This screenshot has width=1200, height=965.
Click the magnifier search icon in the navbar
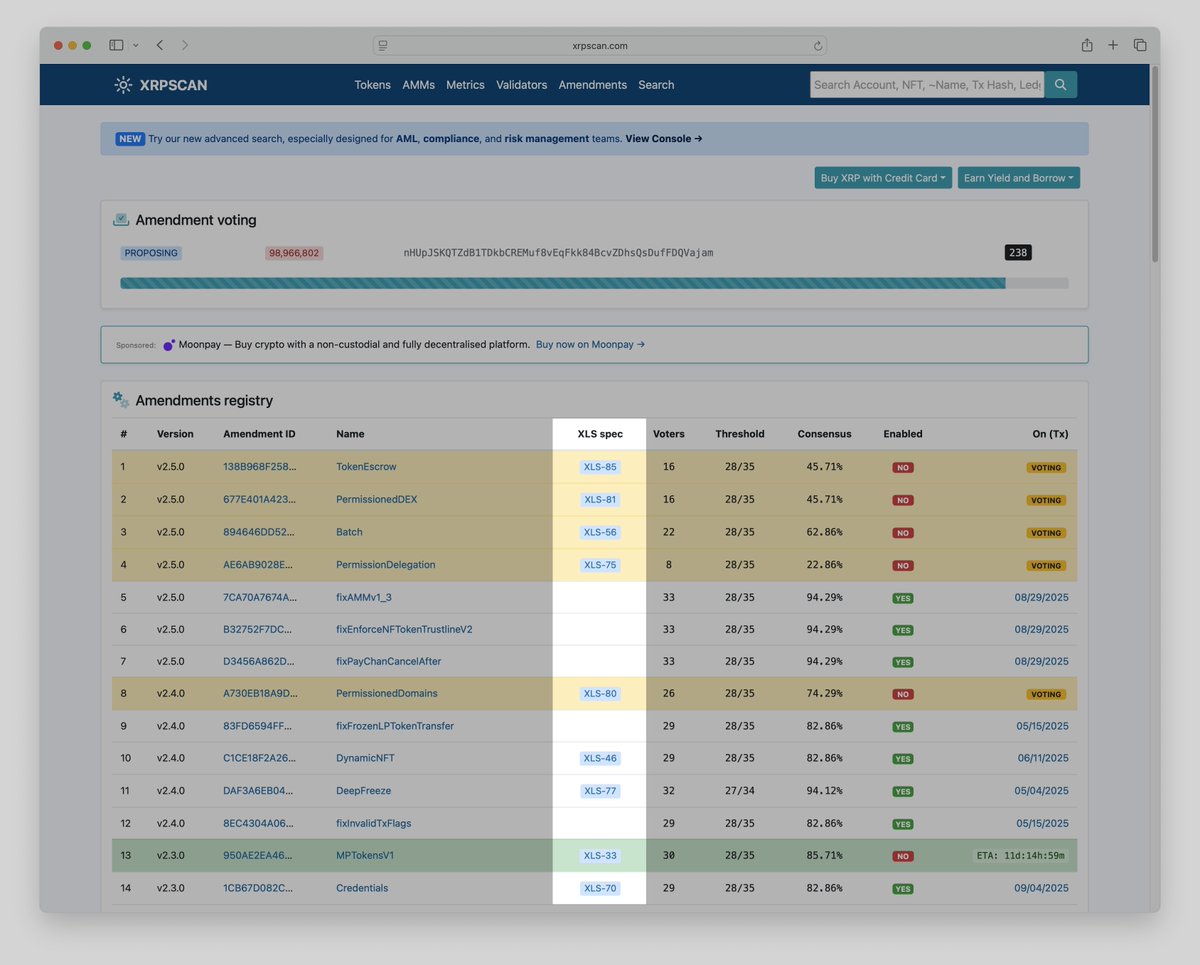[1060, 84]
